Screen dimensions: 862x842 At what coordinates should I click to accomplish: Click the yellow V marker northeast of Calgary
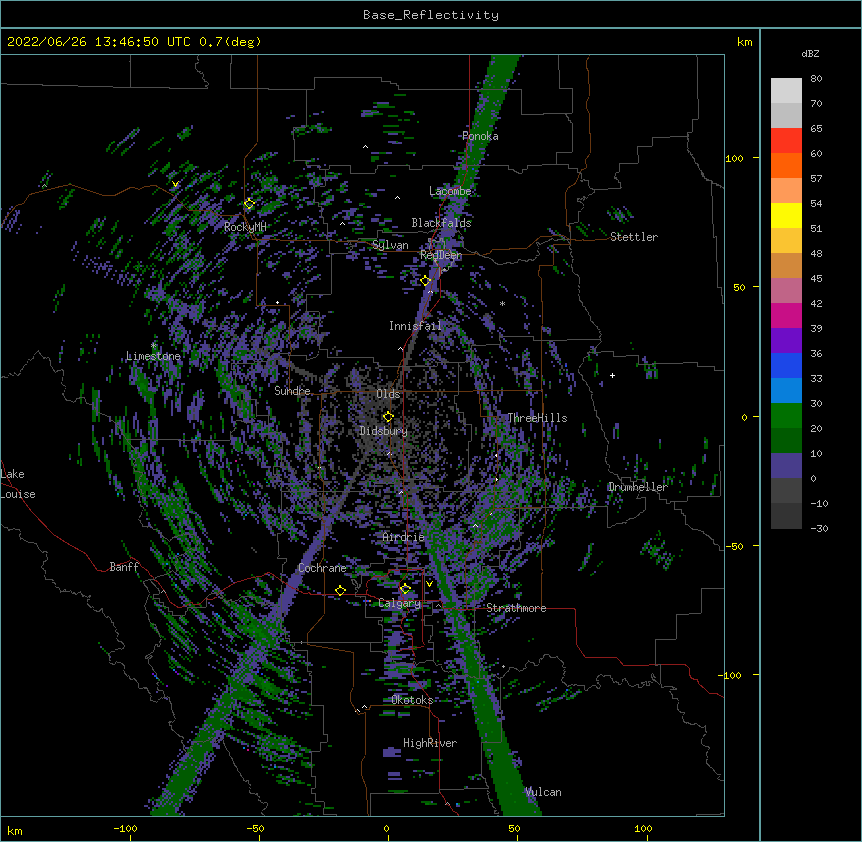pyautogui.click(x=429, y=584)
